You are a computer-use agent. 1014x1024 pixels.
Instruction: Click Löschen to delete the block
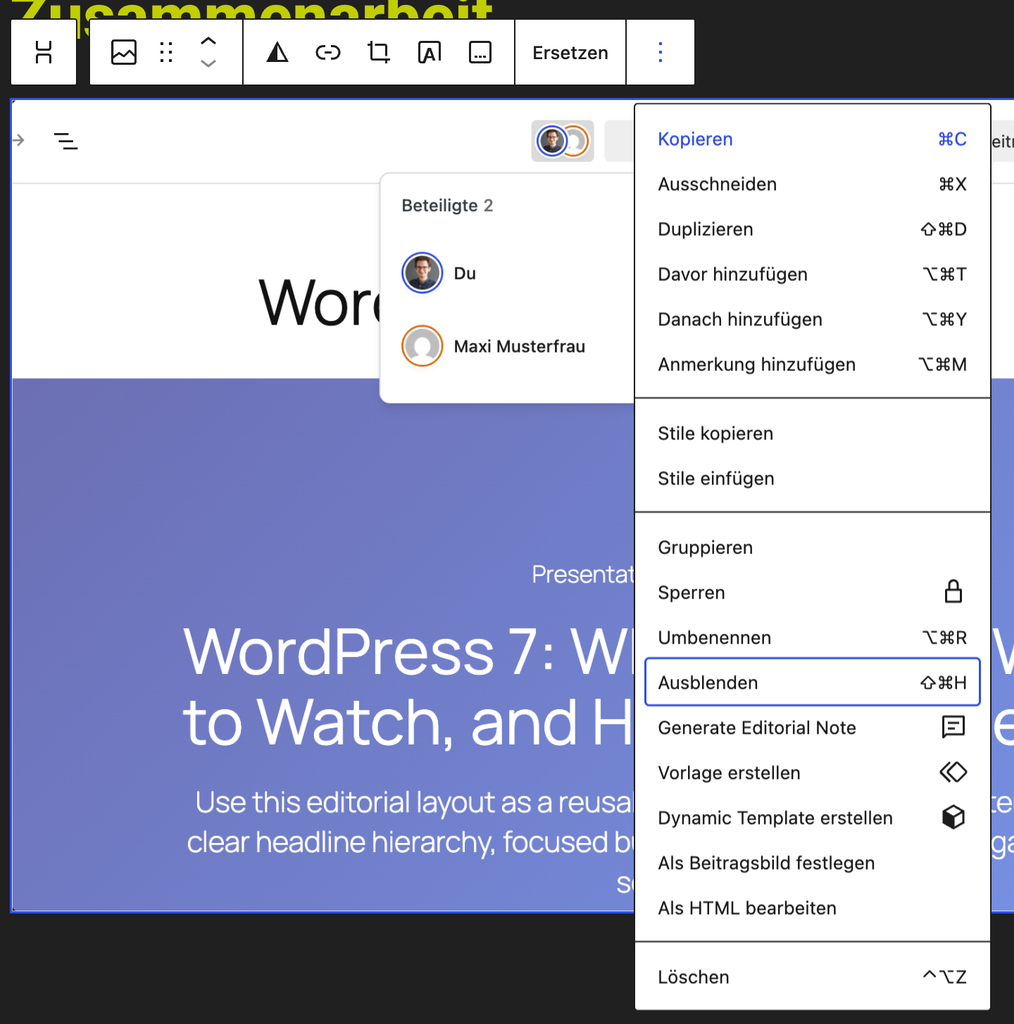(812, 977)
